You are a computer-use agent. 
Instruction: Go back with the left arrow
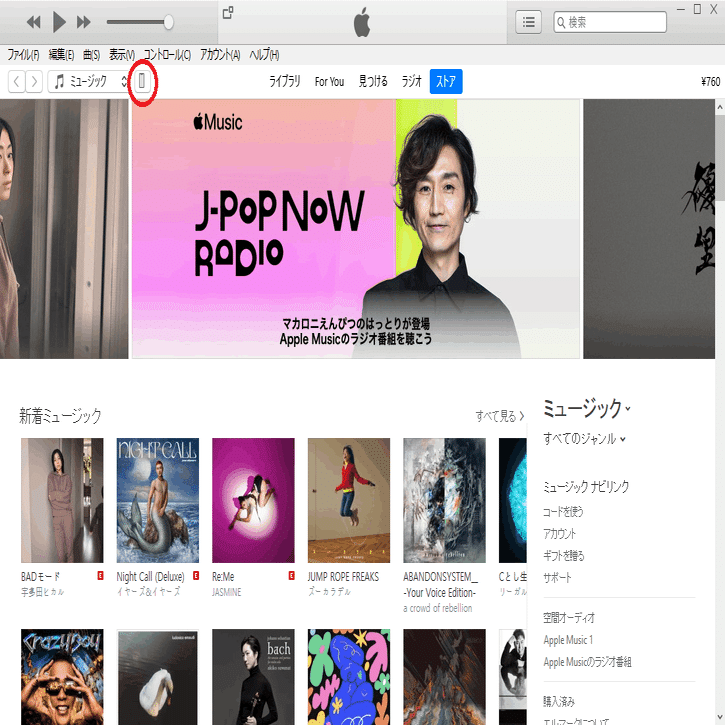coord(17,82)
